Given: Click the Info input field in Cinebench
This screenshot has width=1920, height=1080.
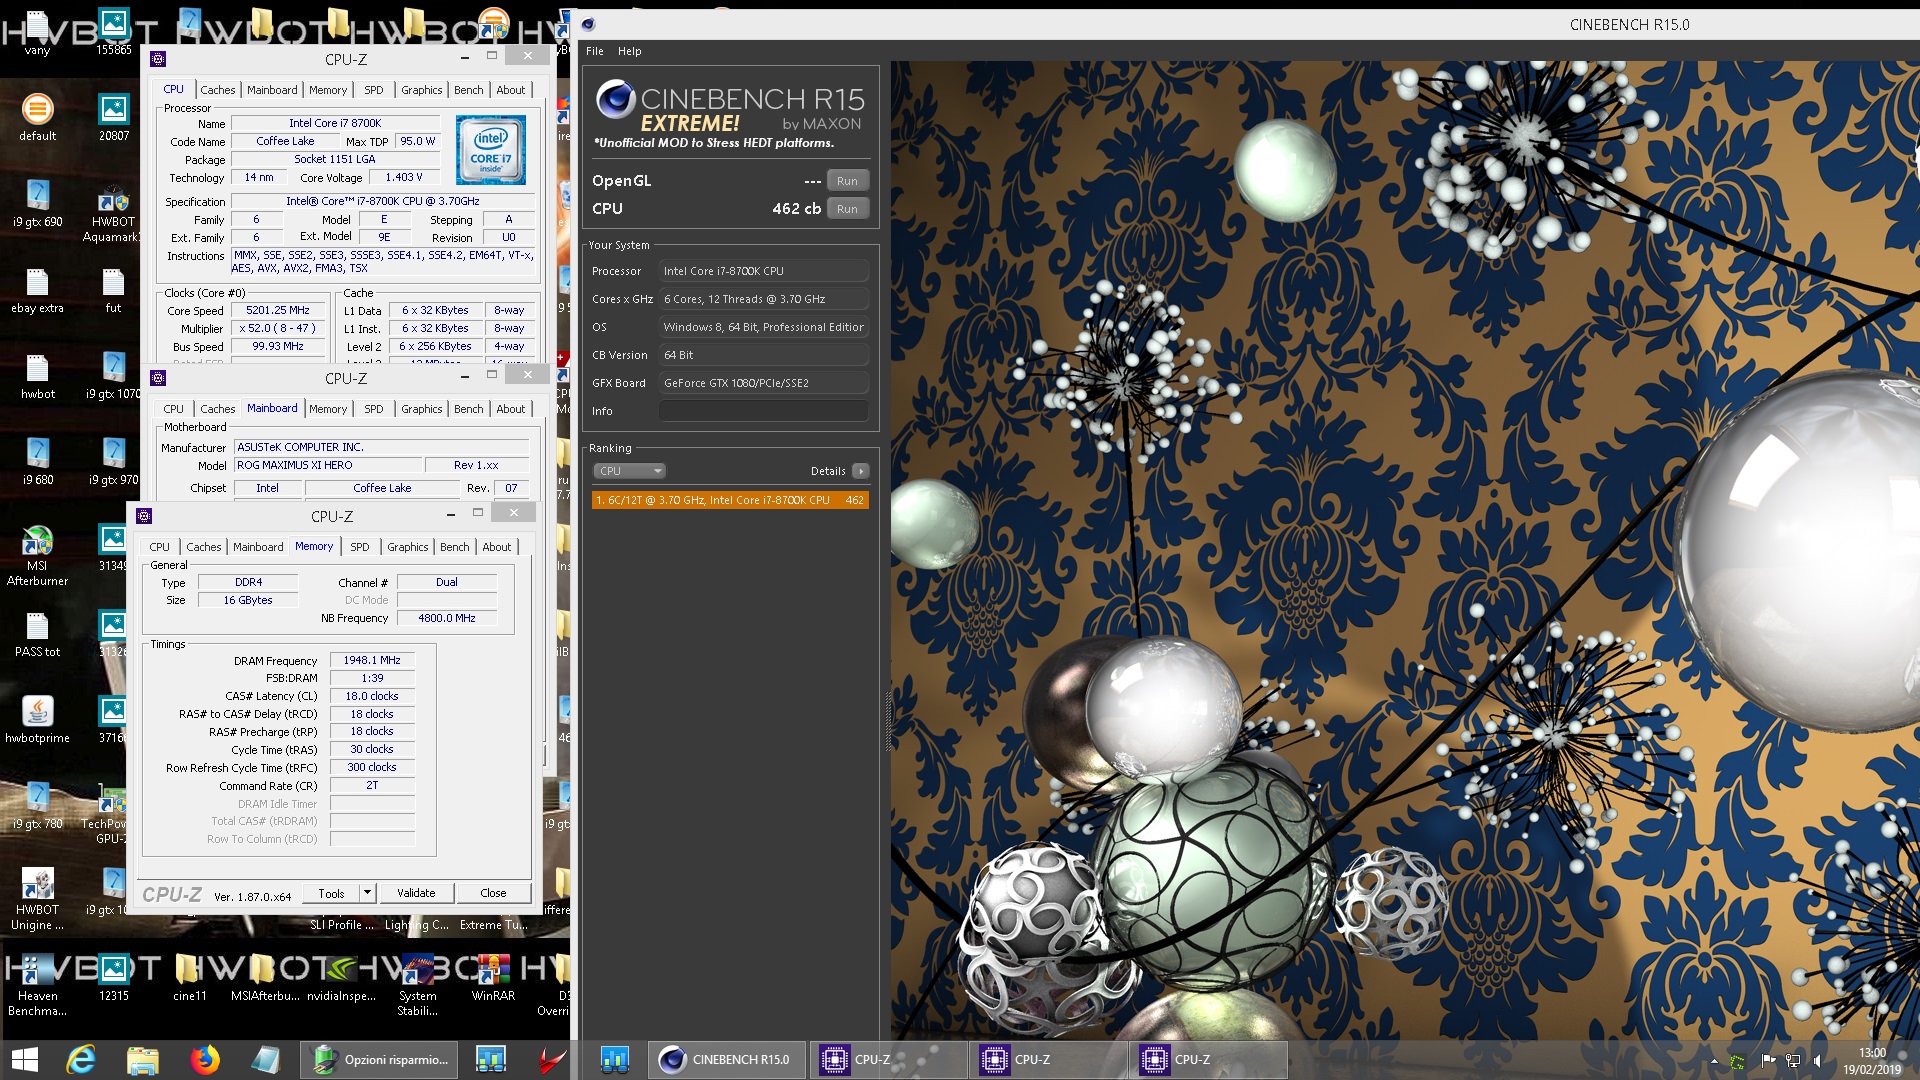Looking at the screenshot, I should (763, 411).
